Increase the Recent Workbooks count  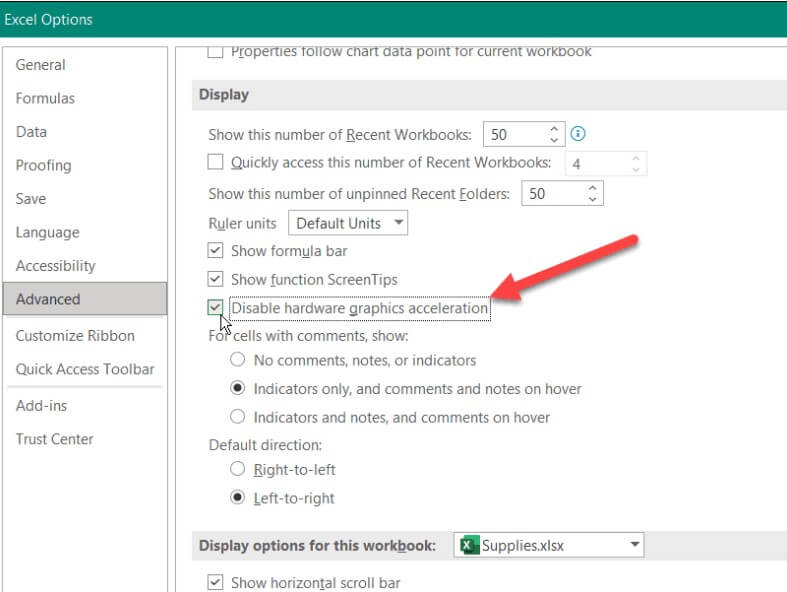pyautogui.click(x=554, y=129)
